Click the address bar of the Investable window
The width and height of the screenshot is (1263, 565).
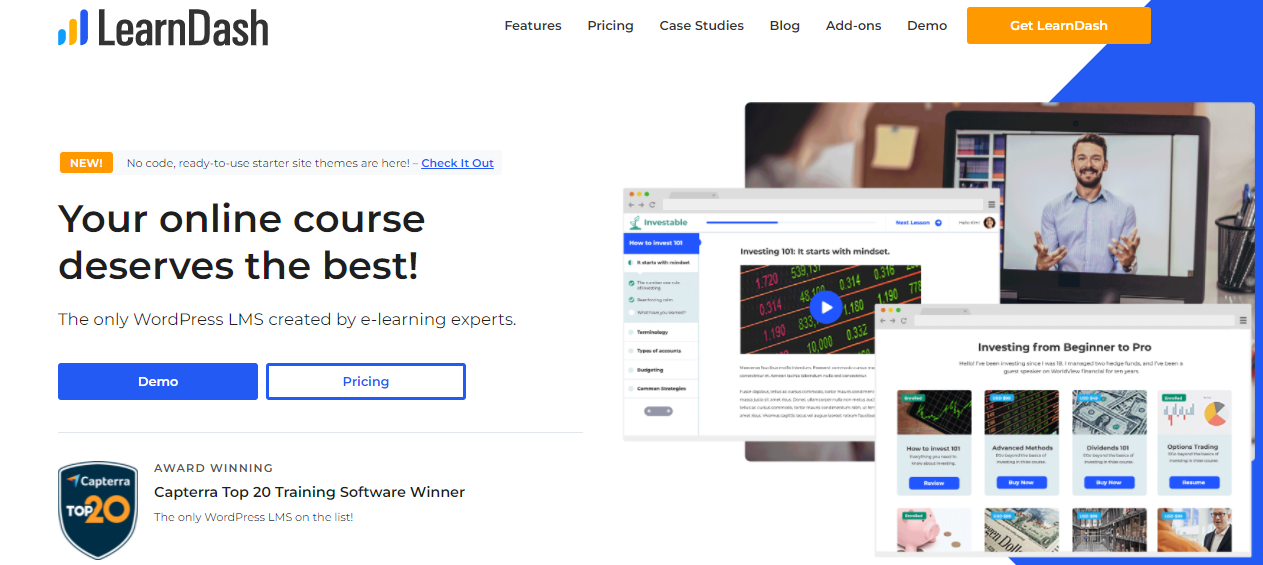pos(821,204)
